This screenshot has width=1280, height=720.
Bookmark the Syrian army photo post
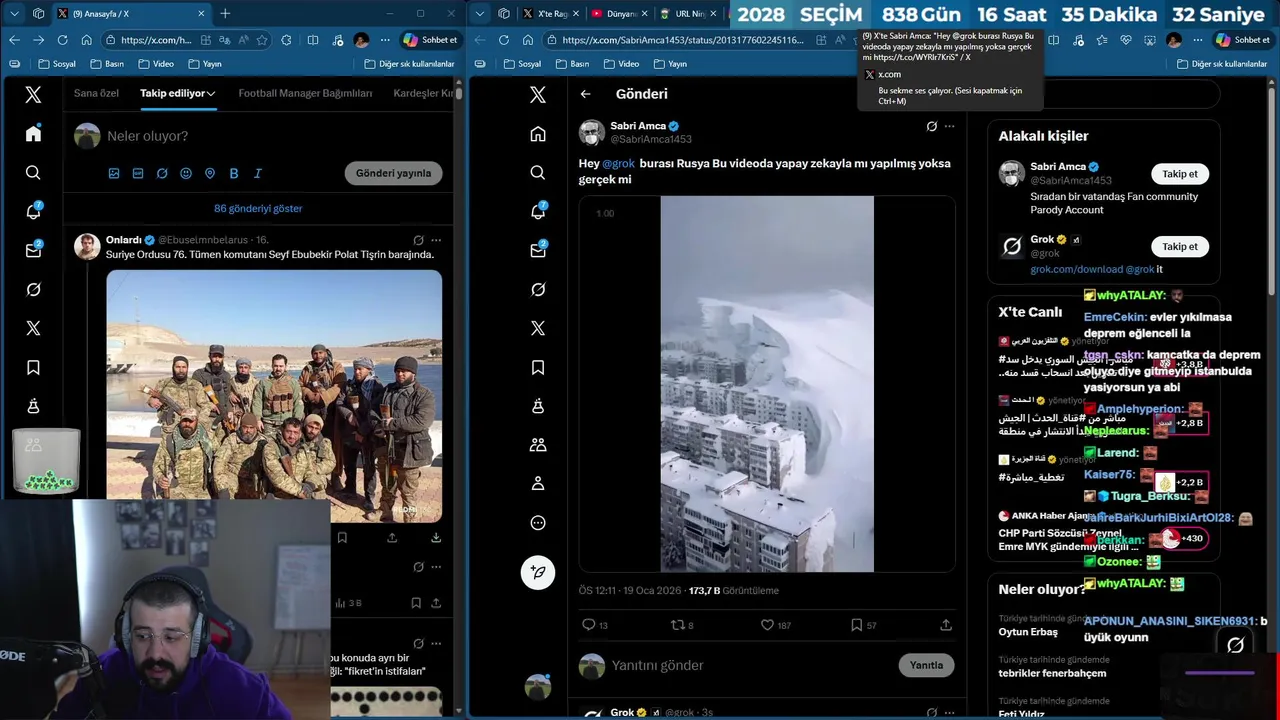pos(342,537)
